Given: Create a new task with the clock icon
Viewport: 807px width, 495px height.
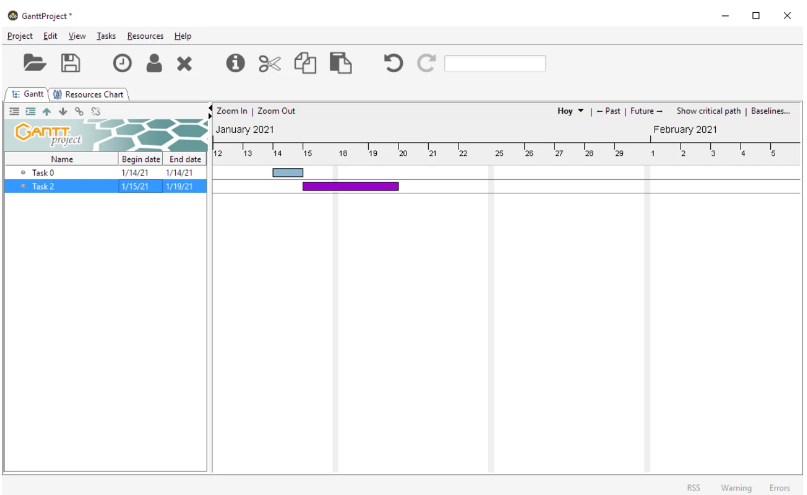Looking at the screenshot, I should click(120, 64).
